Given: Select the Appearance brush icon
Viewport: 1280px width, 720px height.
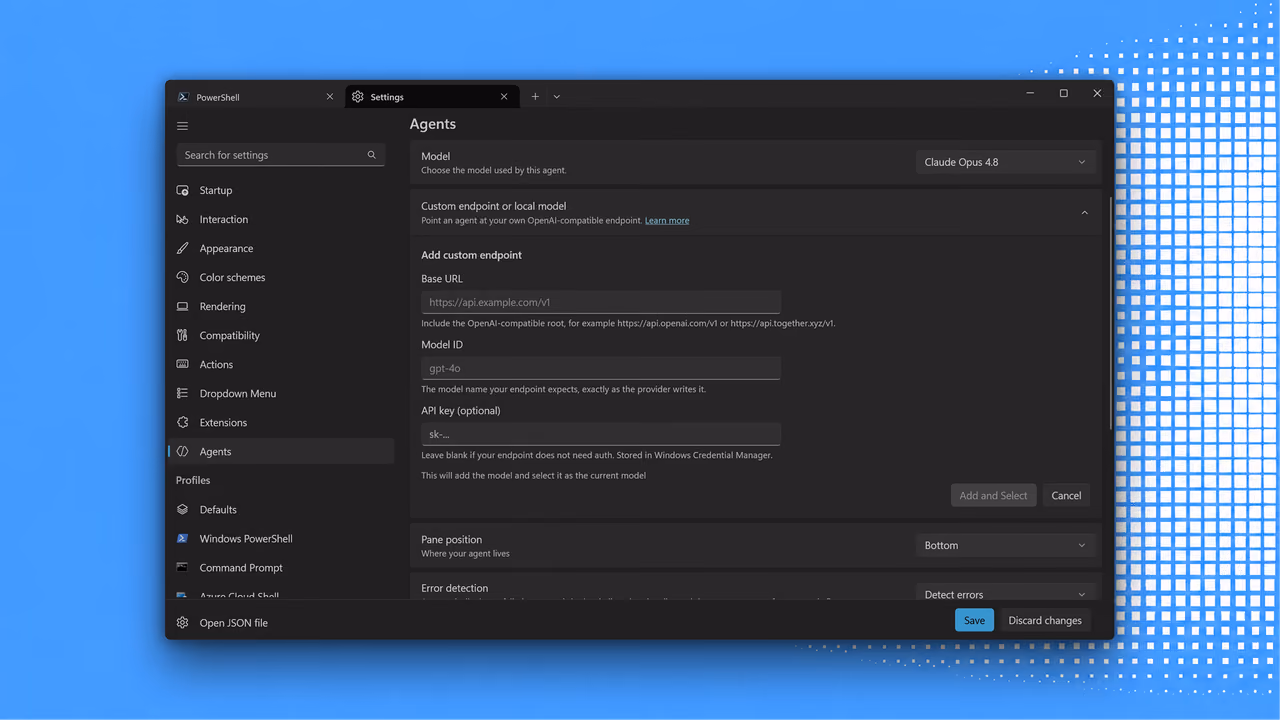Looking at the screenshot, I should tap(182, 248).
